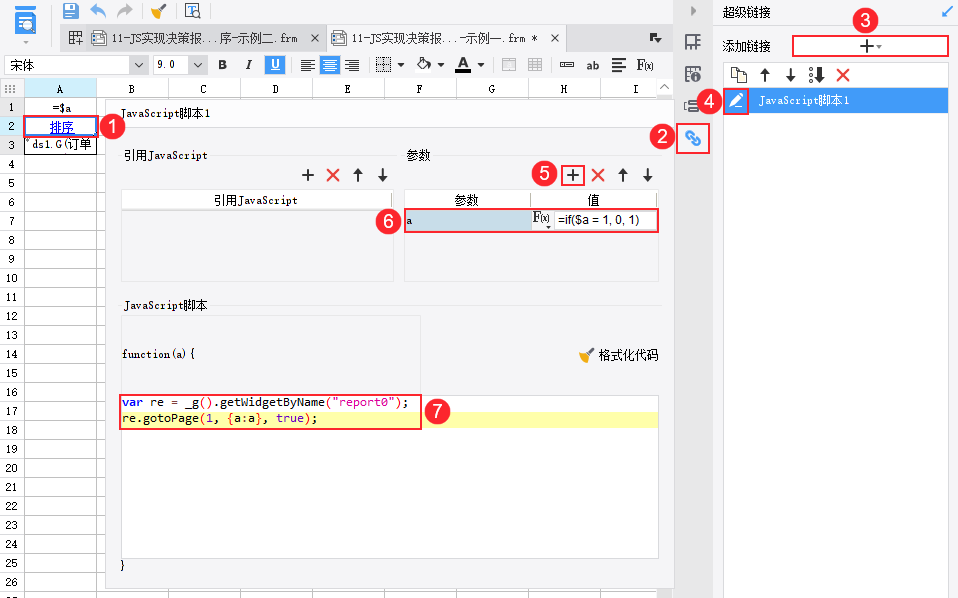The width and height of the screenshot is (958, 598).
Task: Click the cell border icon
Action: pyautogui.click(x=384, y=65)
